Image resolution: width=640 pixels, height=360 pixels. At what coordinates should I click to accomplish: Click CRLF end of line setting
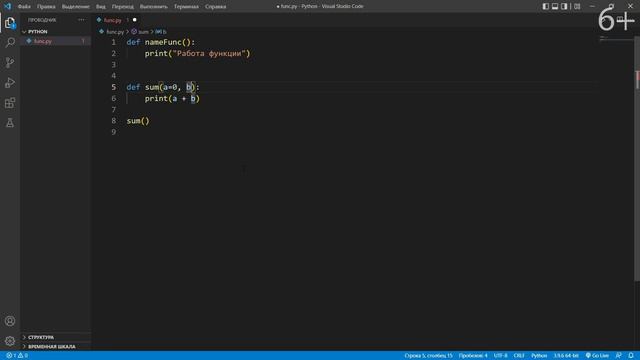[x=519, y=356]
